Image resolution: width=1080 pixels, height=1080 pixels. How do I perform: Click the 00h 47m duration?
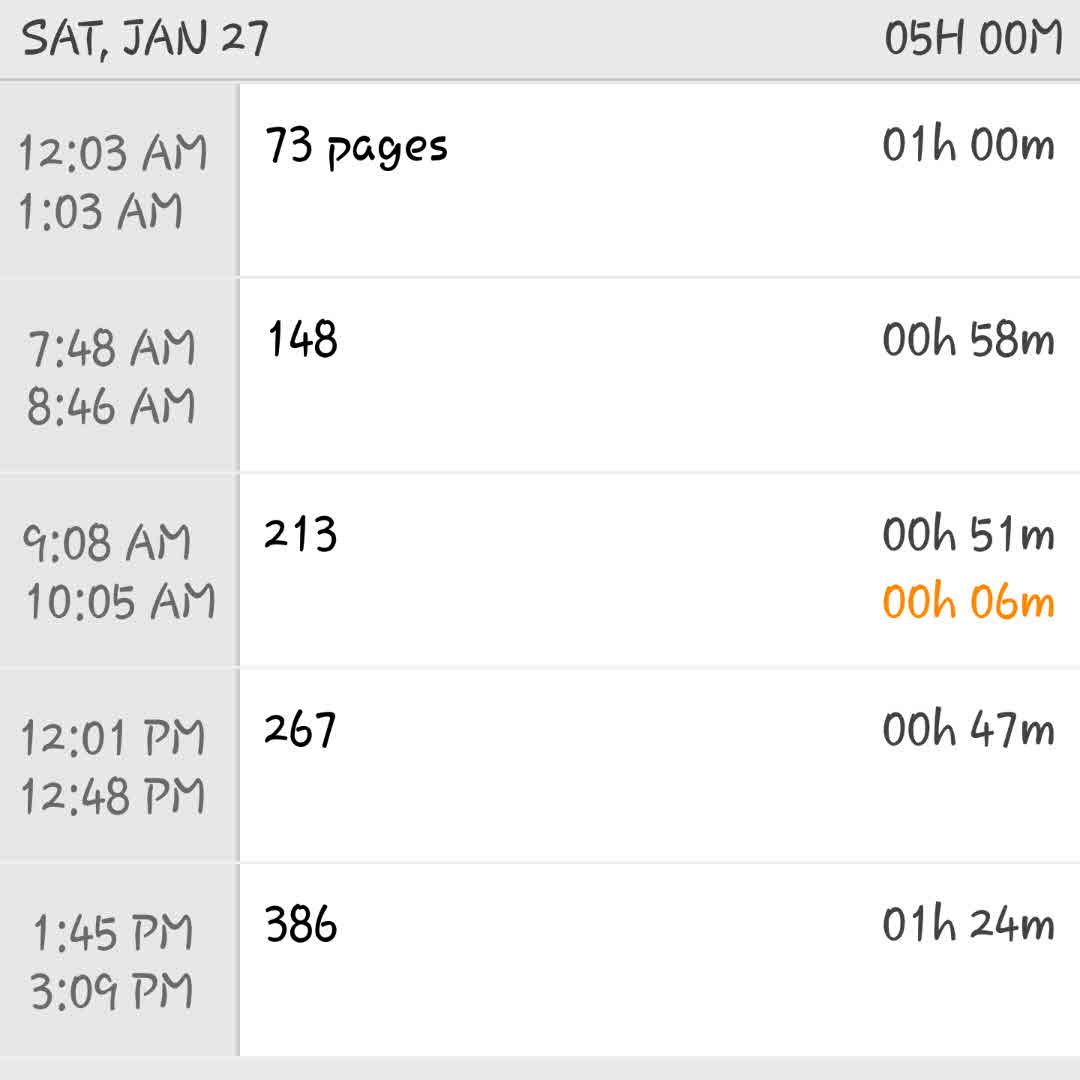click(x=968, y=730)
